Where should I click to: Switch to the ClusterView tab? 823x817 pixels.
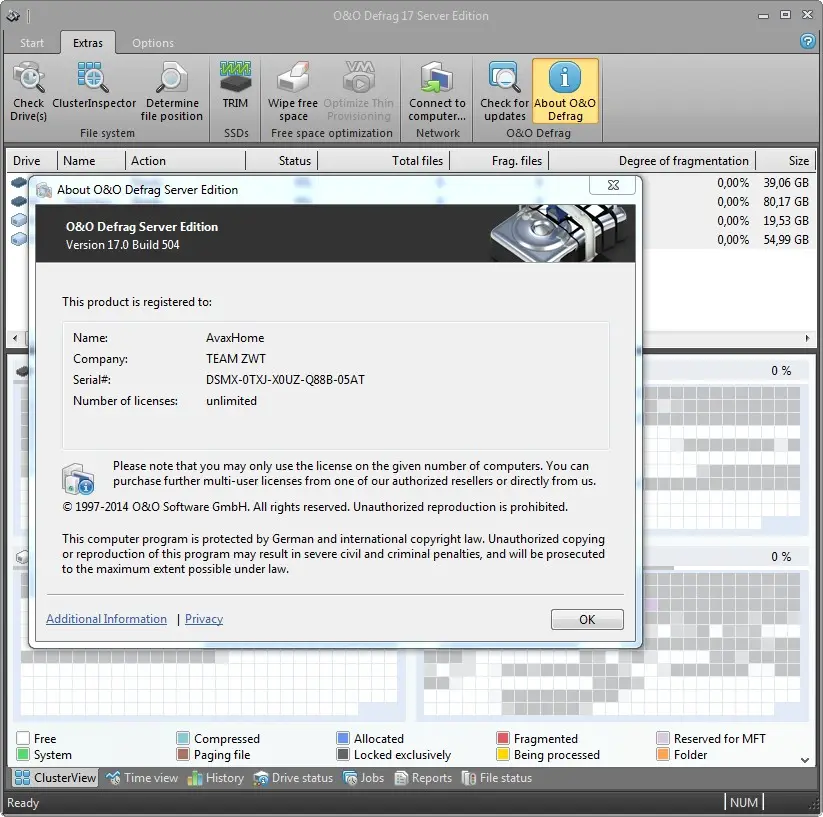coord(55,778)
